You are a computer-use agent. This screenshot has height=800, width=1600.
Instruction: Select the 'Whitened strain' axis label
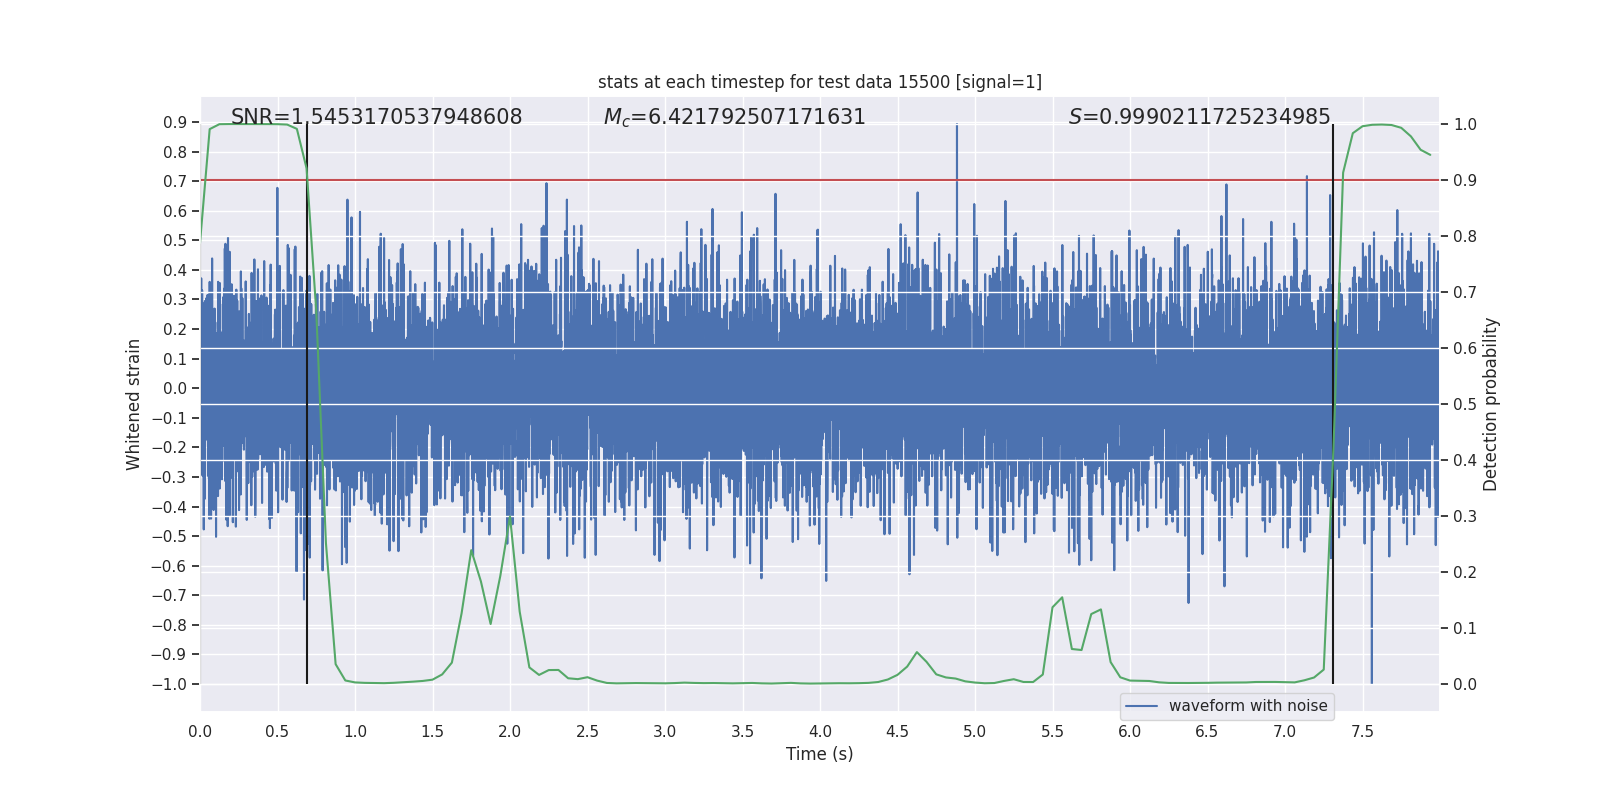tap(133, 404)
